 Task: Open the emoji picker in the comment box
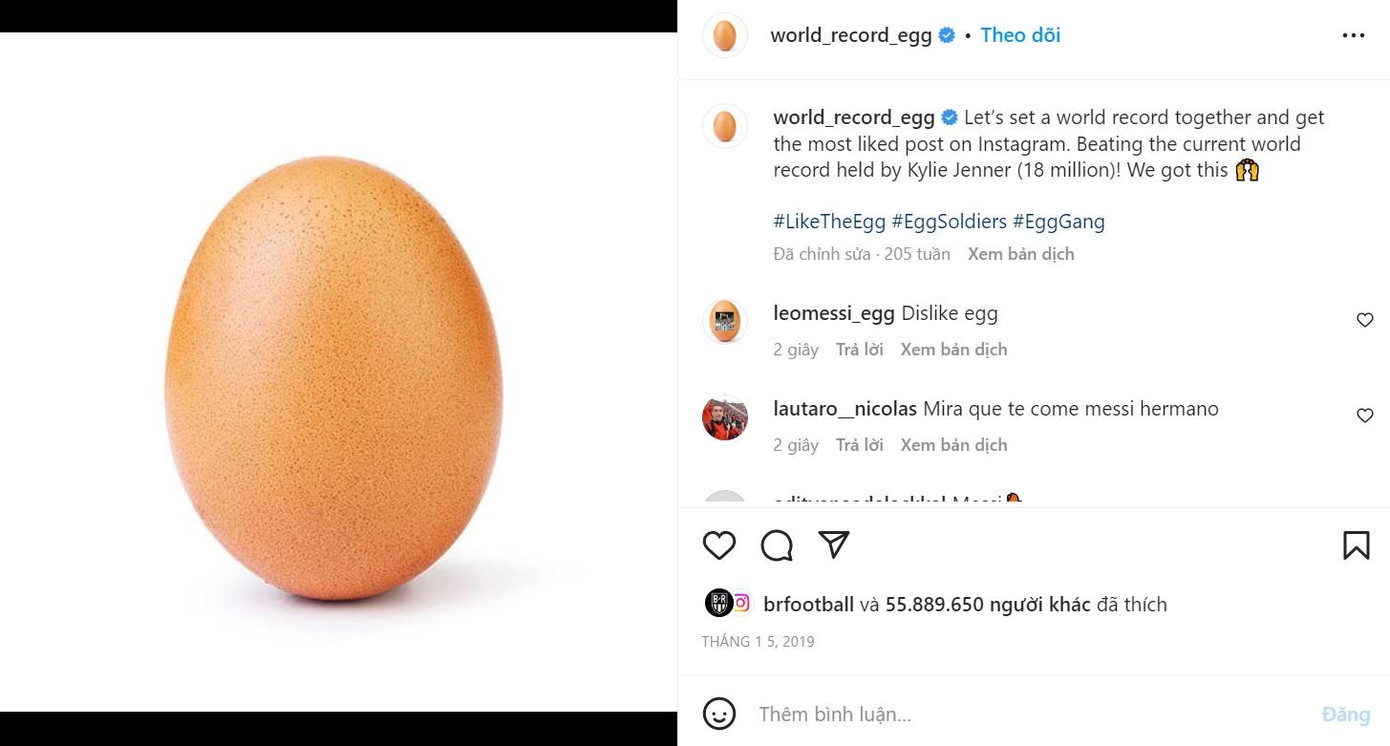[717, 714]
